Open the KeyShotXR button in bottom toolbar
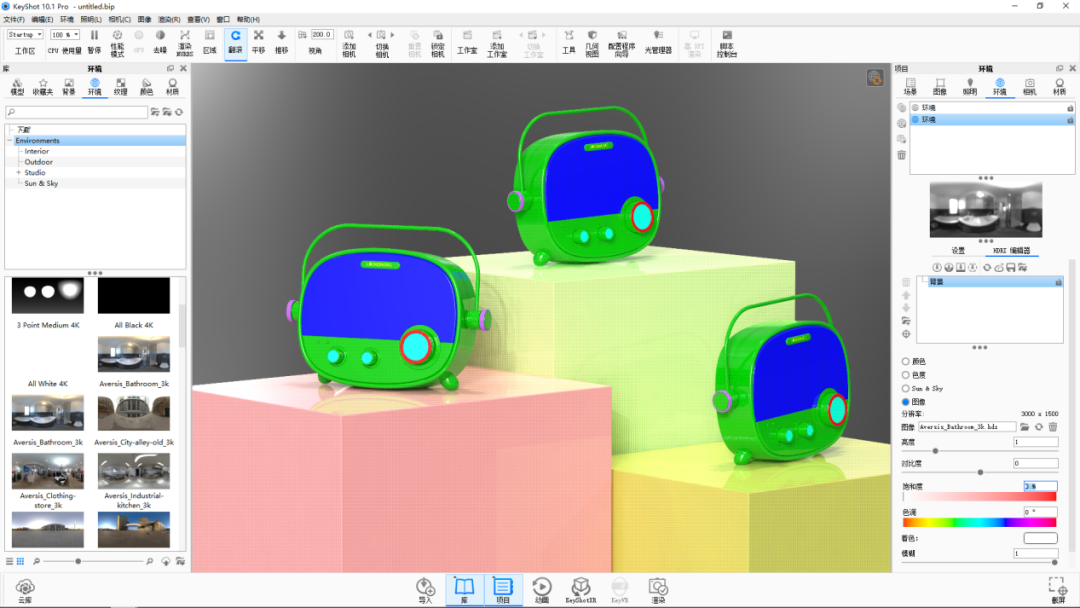The width and height of the screenshot is (1080, 608). [x=581, y=590]
